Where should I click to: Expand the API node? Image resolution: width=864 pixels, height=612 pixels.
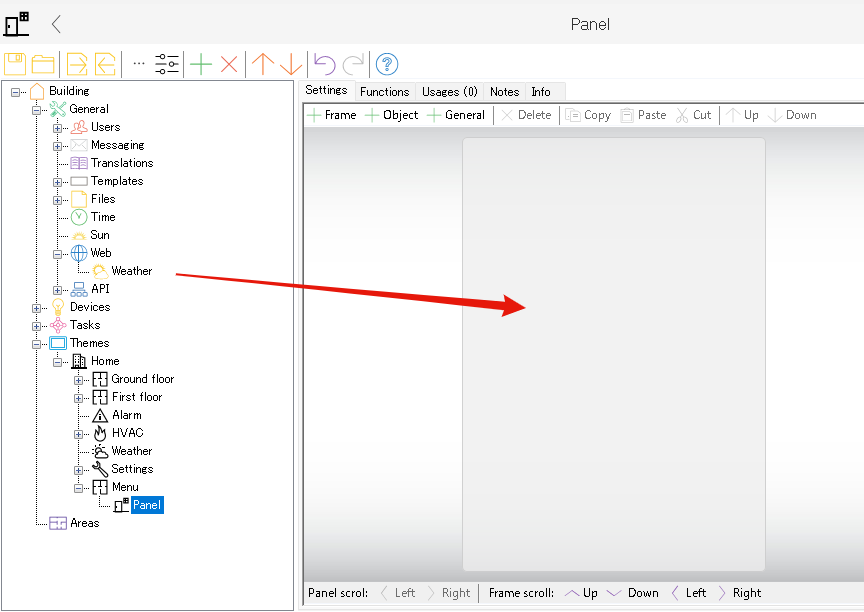point(57,290)
